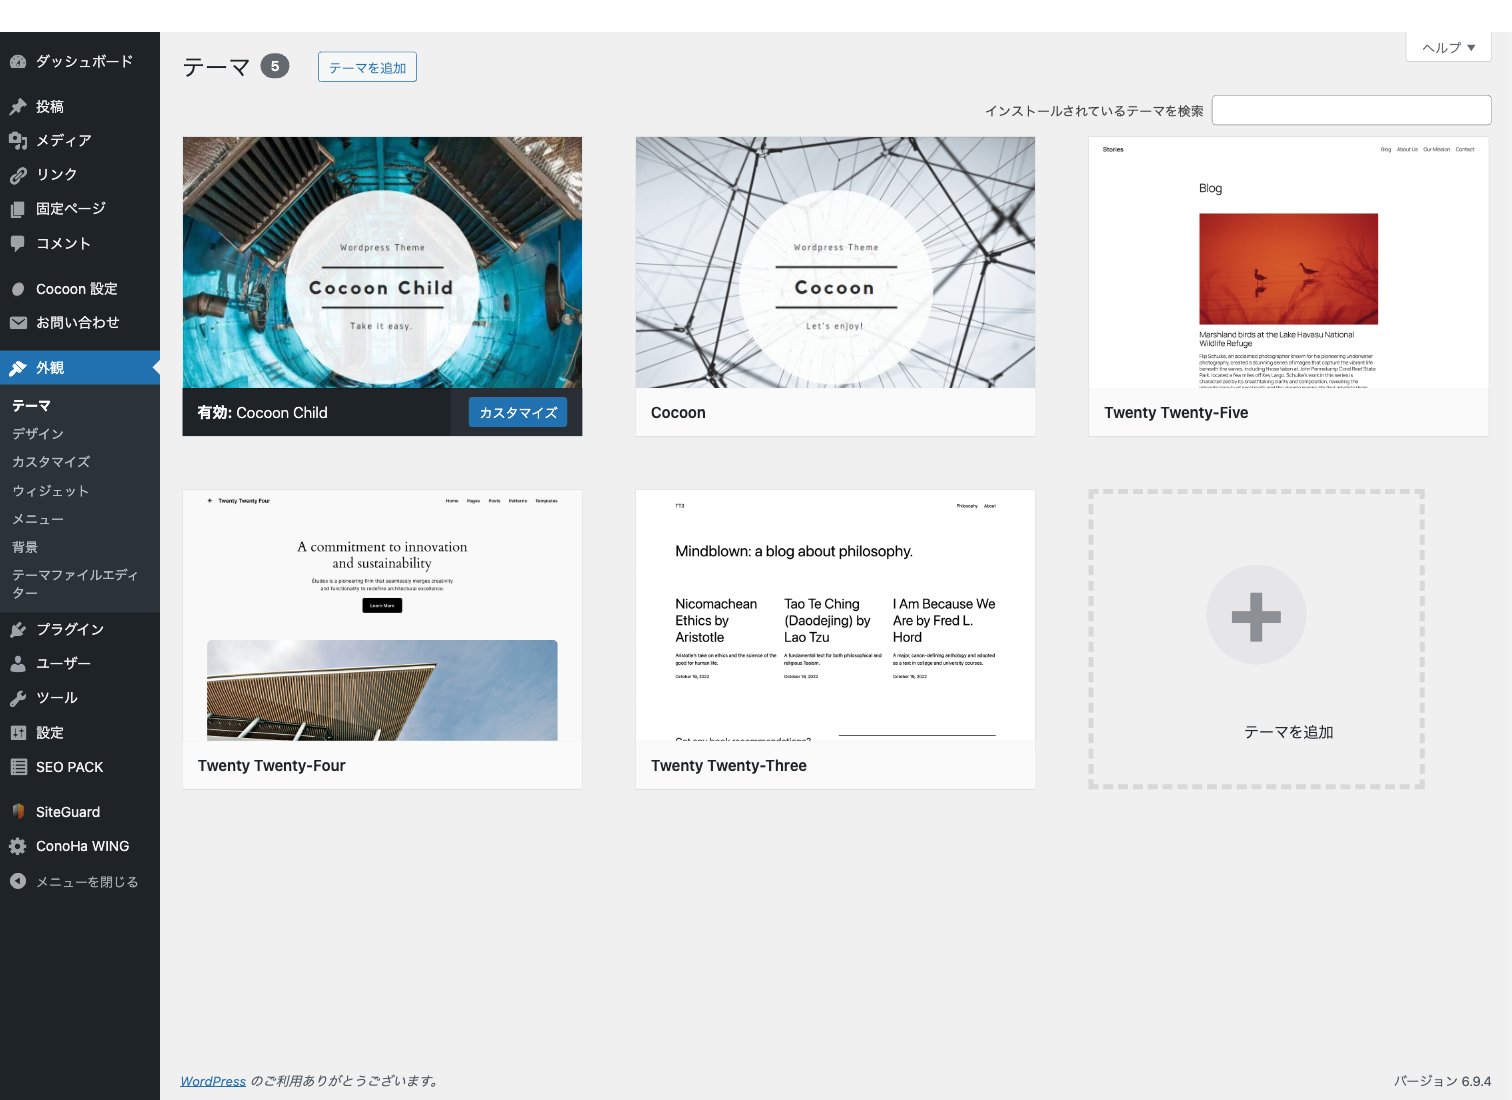Open the プラグイン menu label
This screenshot has width=1512, height=1100.
[x=70, y=630]
